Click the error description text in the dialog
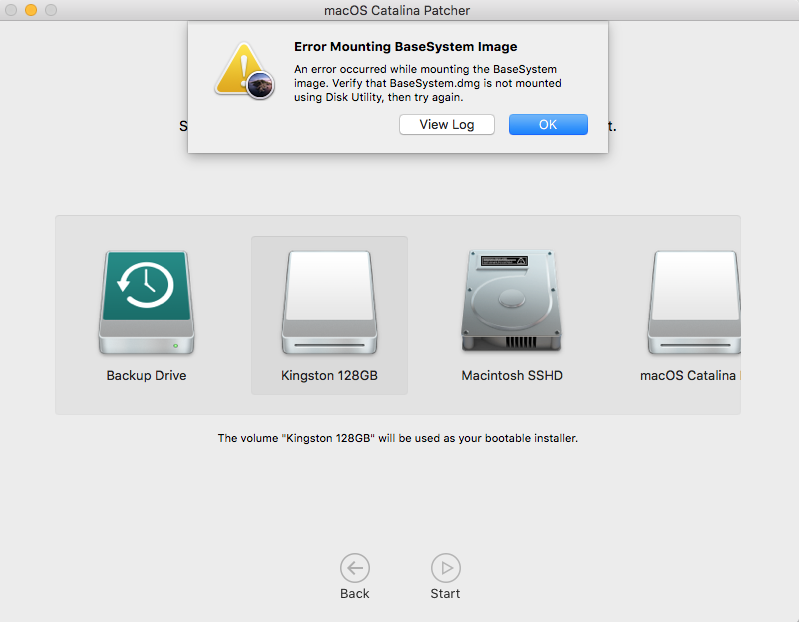The width and height of the screenshot is (799, 622). pos(428,83)
